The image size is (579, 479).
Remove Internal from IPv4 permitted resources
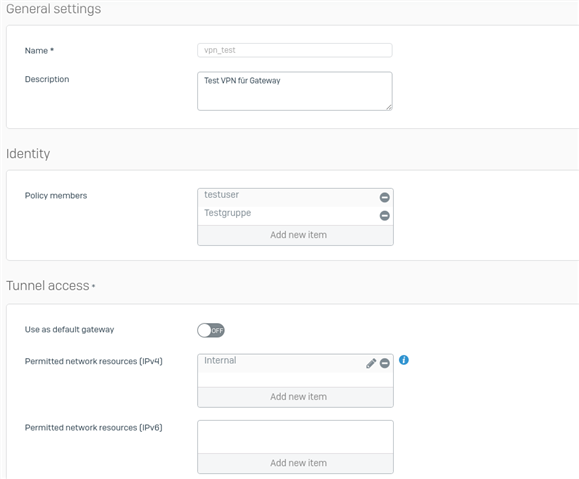click(384, 363)
